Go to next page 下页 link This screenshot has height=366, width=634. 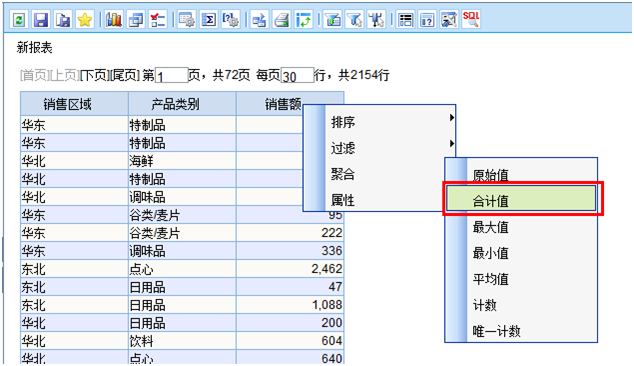pos(95,75)
